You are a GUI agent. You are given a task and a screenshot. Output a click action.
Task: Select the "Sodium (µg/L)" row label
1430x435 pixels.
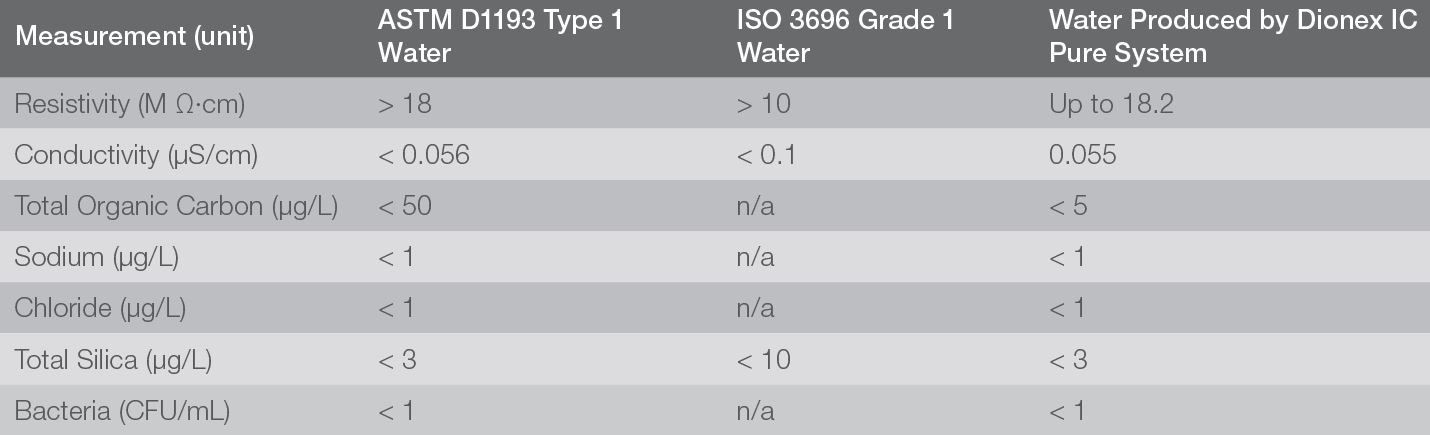coord(96,257)
